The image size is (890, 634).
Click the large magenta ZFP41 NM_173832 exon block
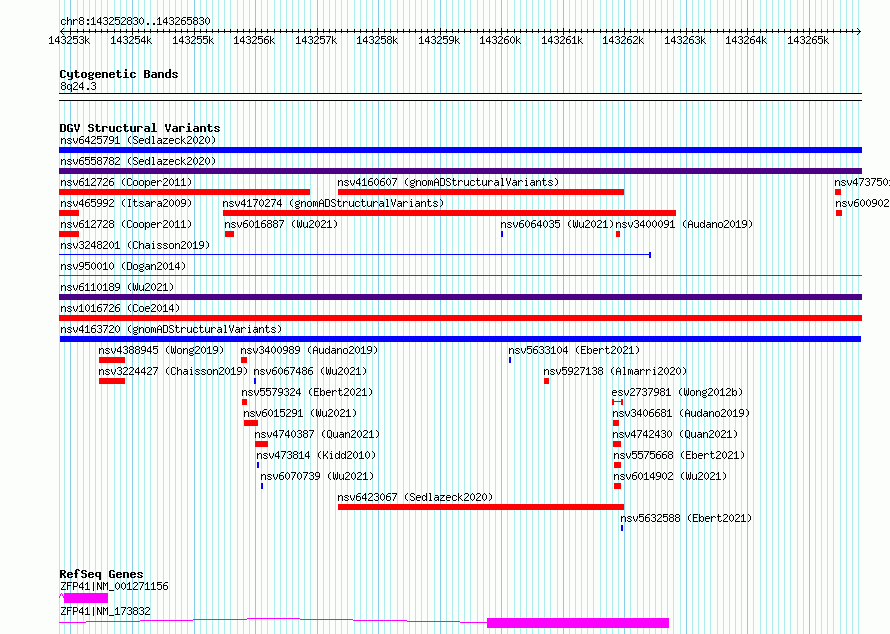578,623
